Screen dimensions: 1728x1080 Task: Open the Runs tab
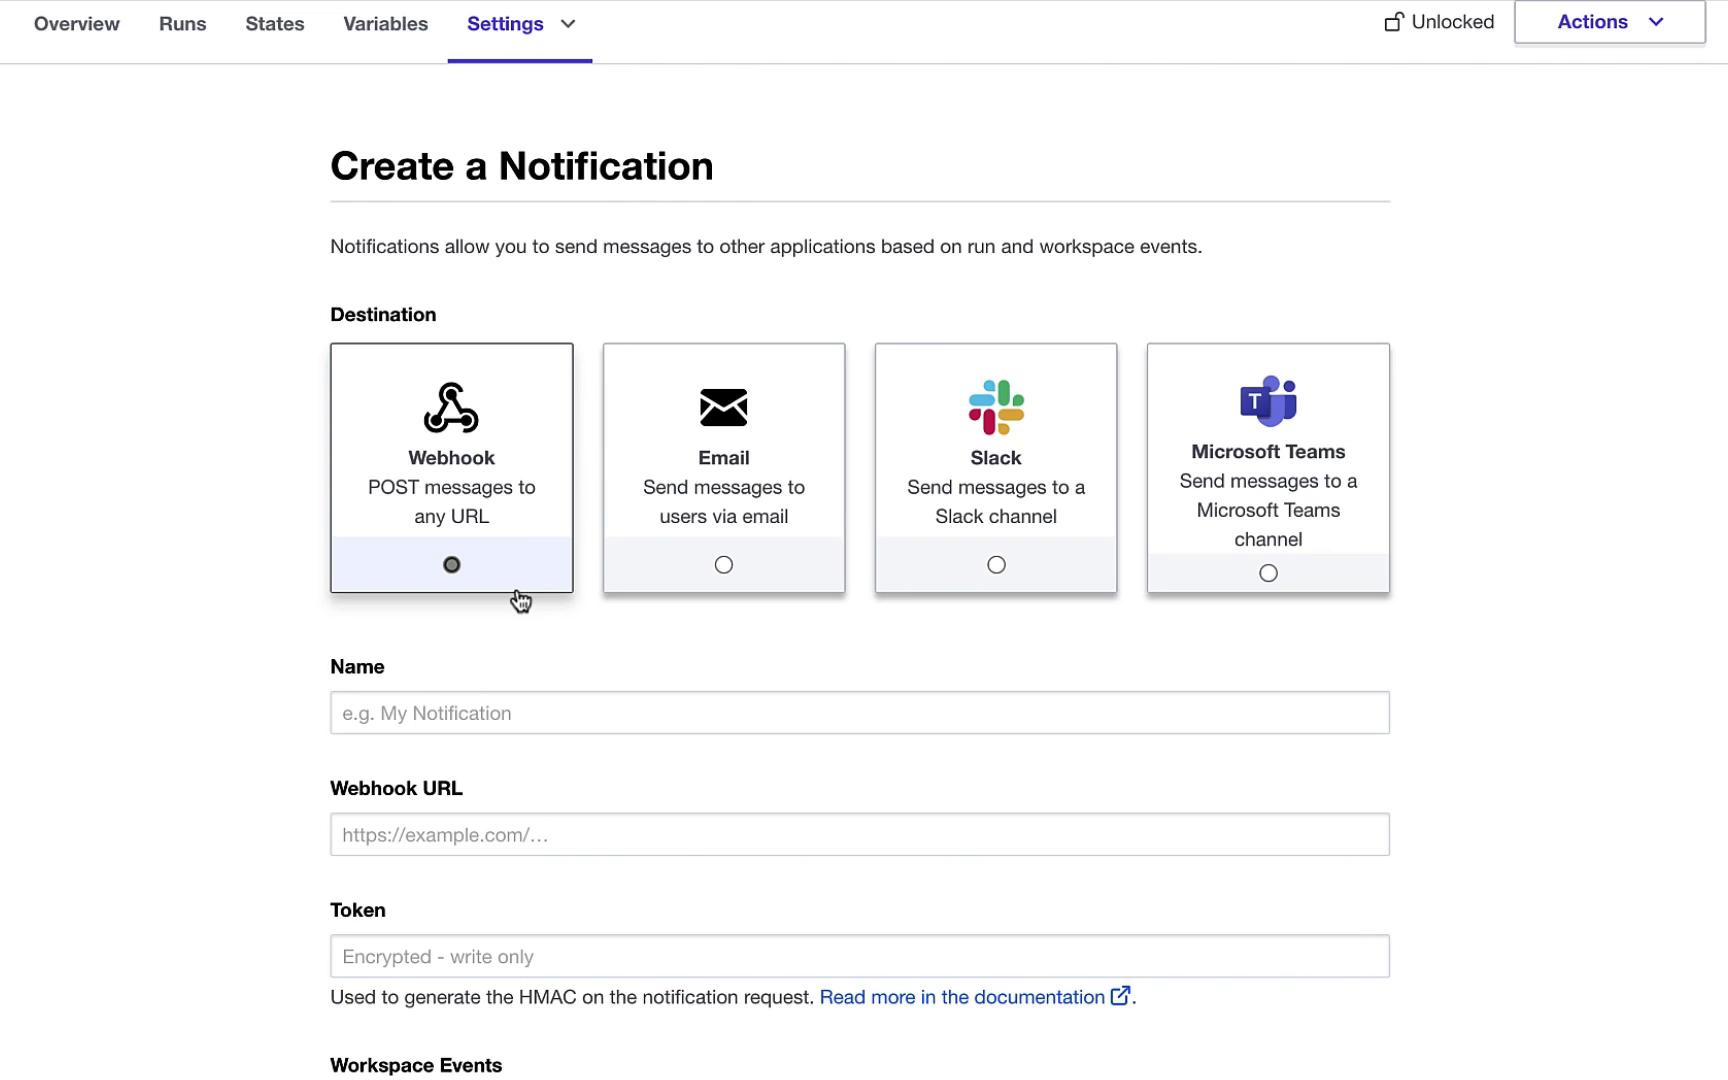[182, 24]
